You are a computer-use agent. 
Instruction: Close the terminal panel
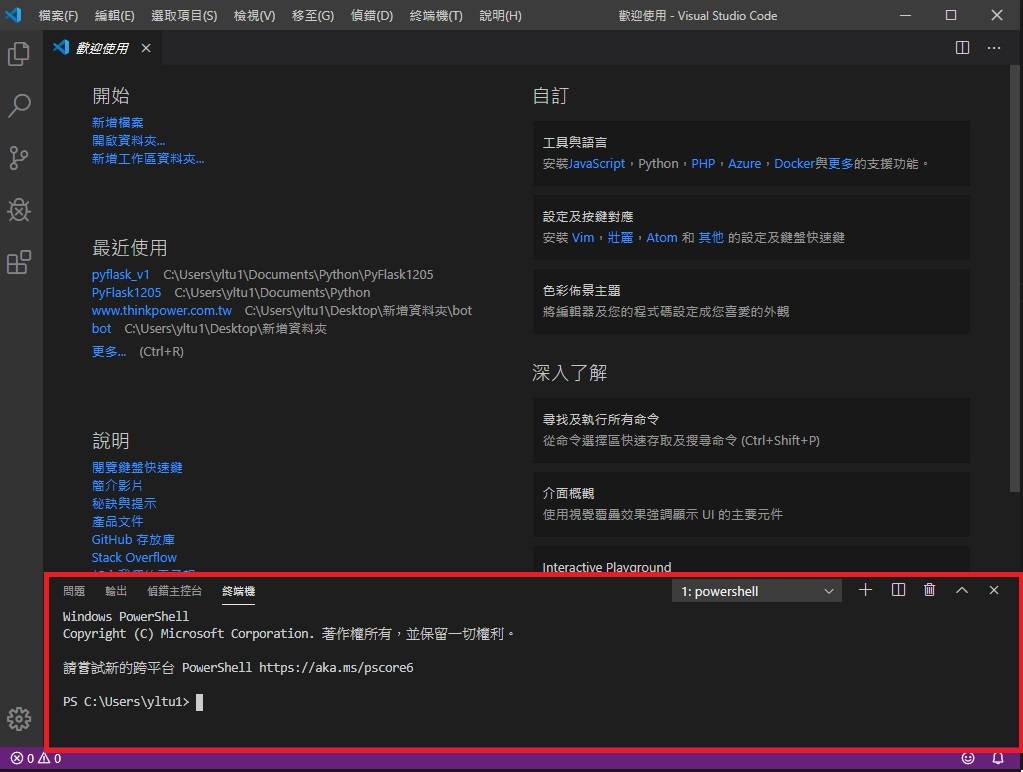[x=994, y=590]
